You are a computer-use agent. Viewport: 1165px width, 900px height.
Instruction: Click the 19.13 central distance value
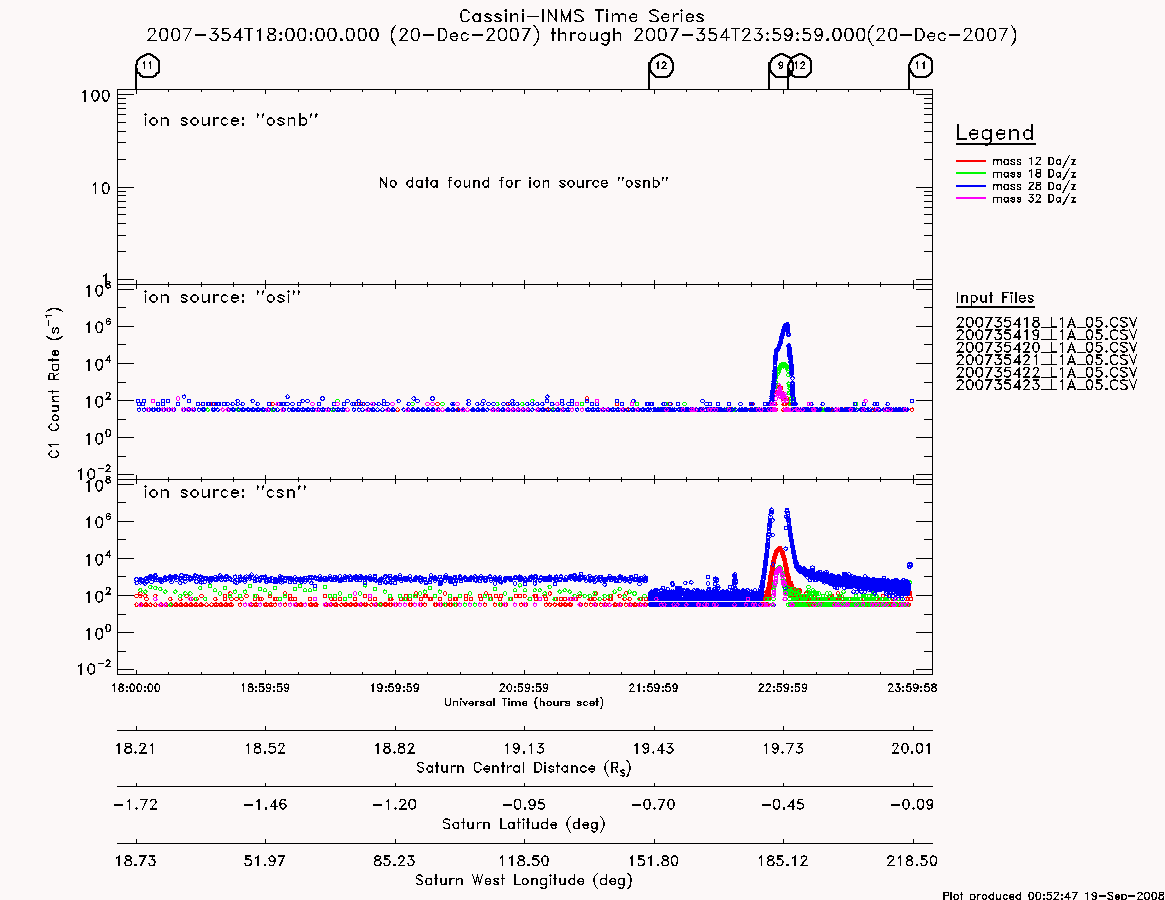[524, 748]
